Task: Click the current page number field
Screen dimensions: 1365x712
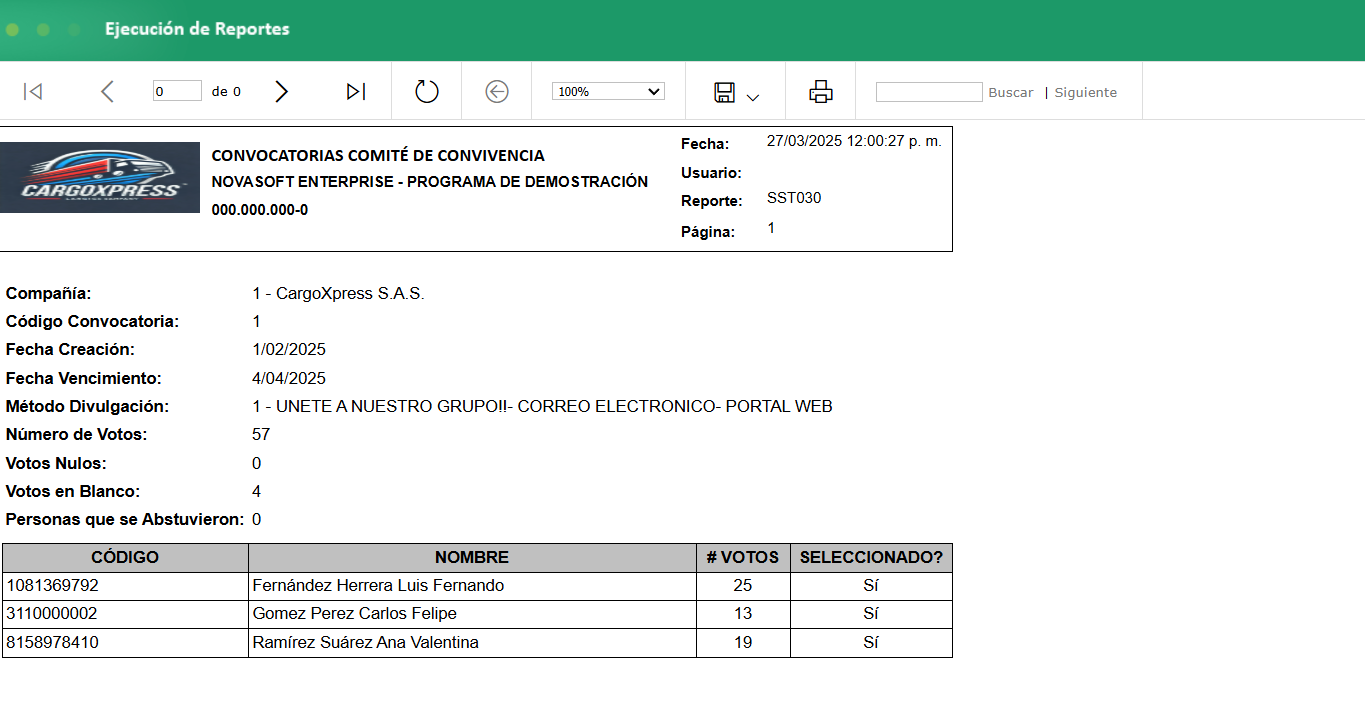Action: click(177, 91)
